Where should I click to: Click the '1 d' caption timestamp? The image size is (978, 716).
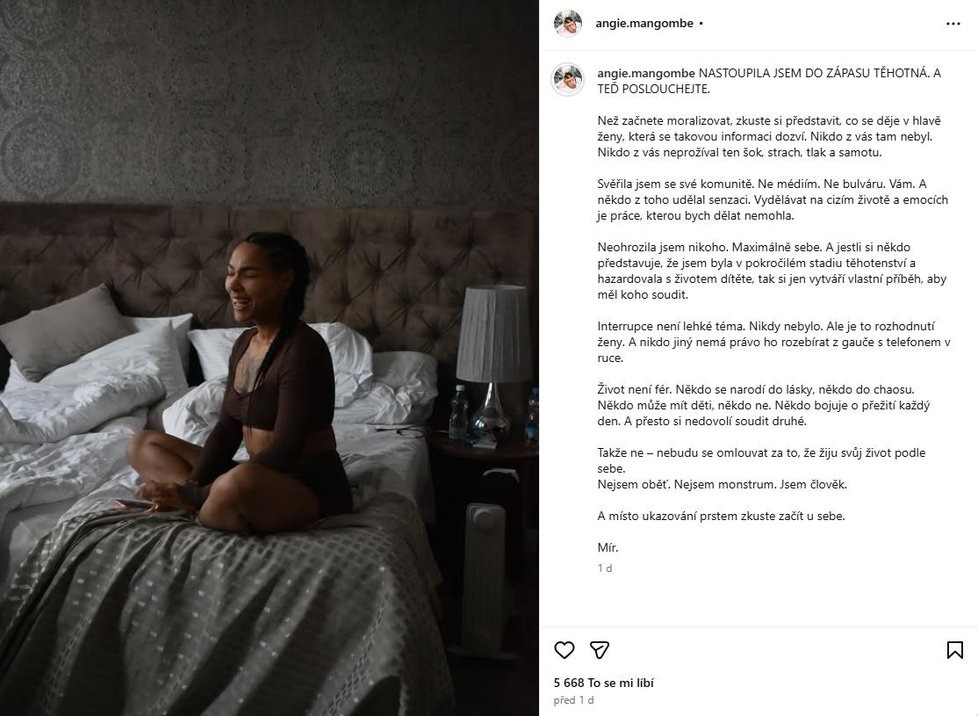[604, 568]
